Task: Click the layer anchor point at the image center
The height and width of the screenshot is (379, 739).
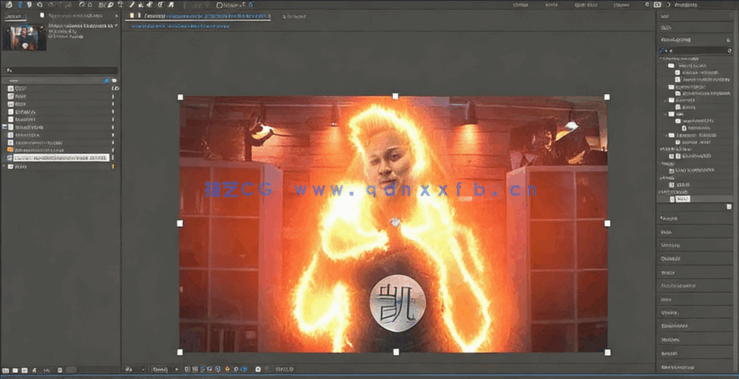Action: 394,222
